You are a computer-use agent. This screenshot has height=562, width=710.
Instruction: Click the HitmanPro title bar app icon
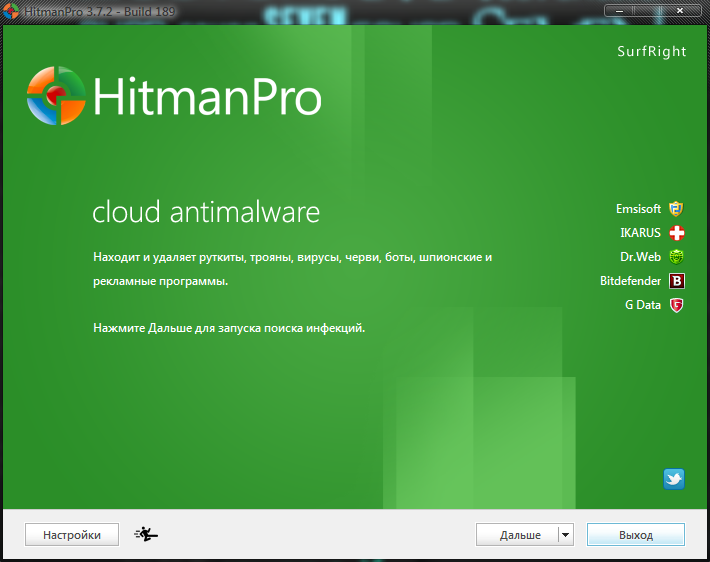pos(11,11)
